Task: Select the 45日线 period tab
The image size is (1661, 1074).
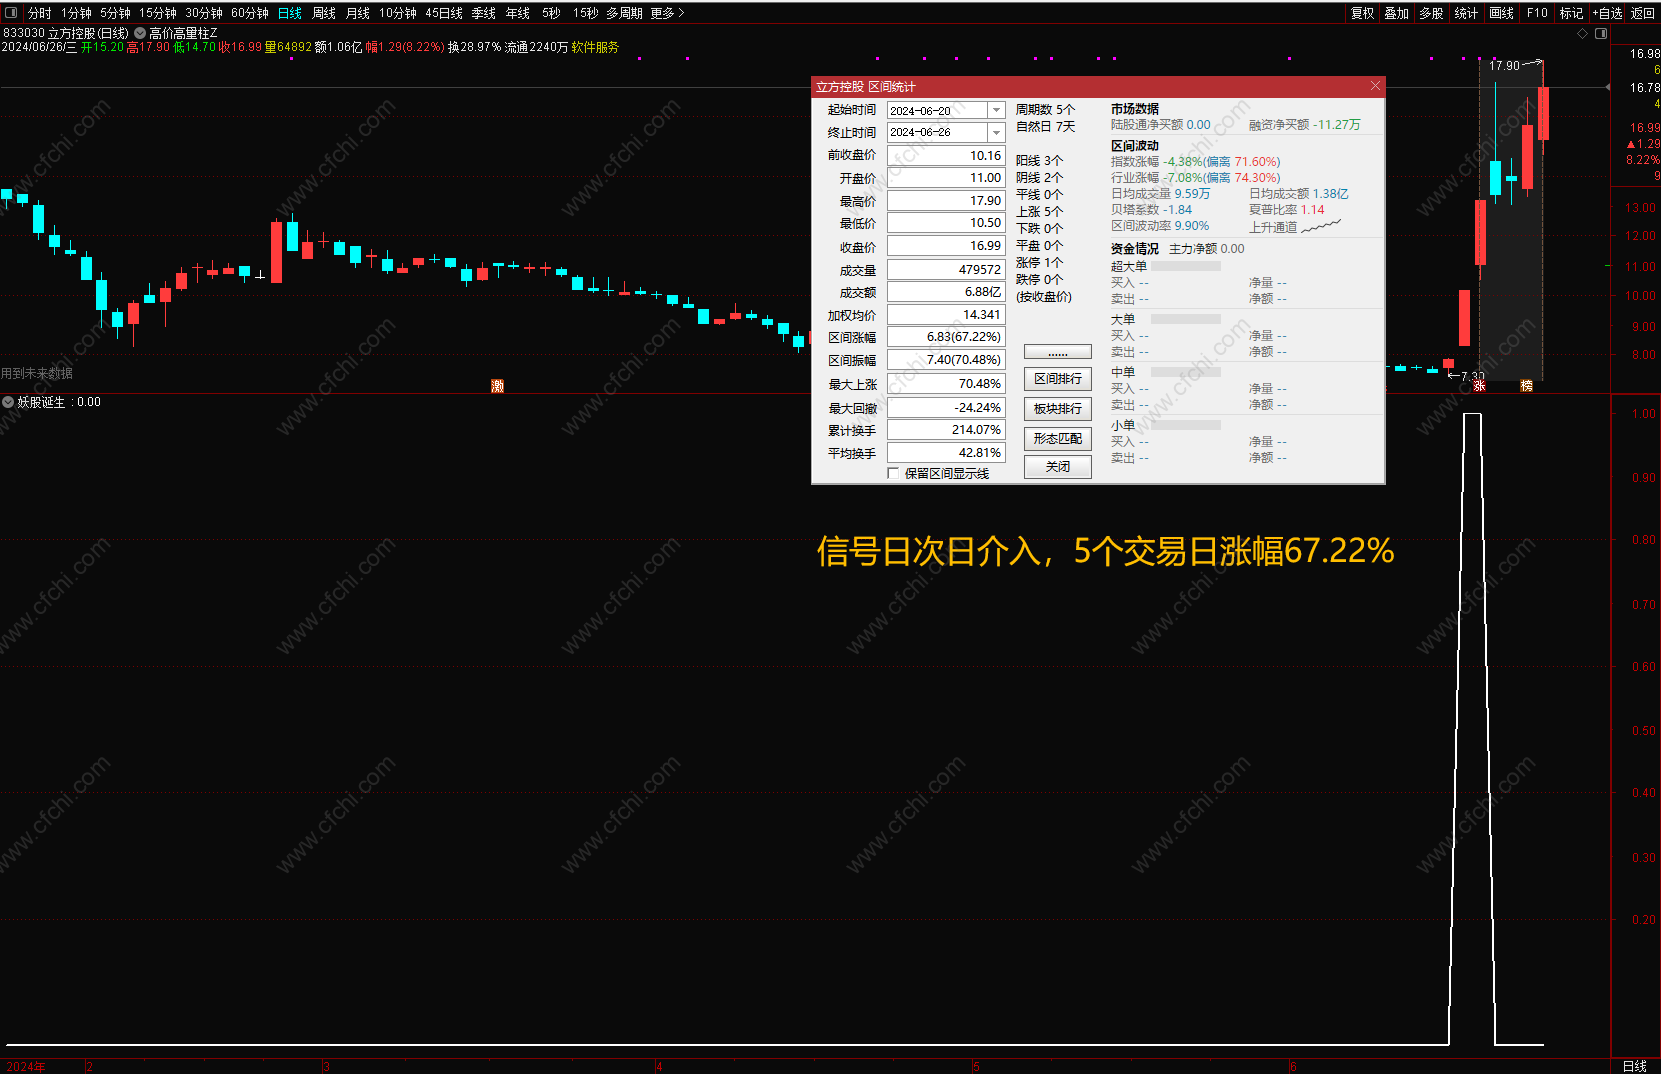Action: click(x=444, y=13)
